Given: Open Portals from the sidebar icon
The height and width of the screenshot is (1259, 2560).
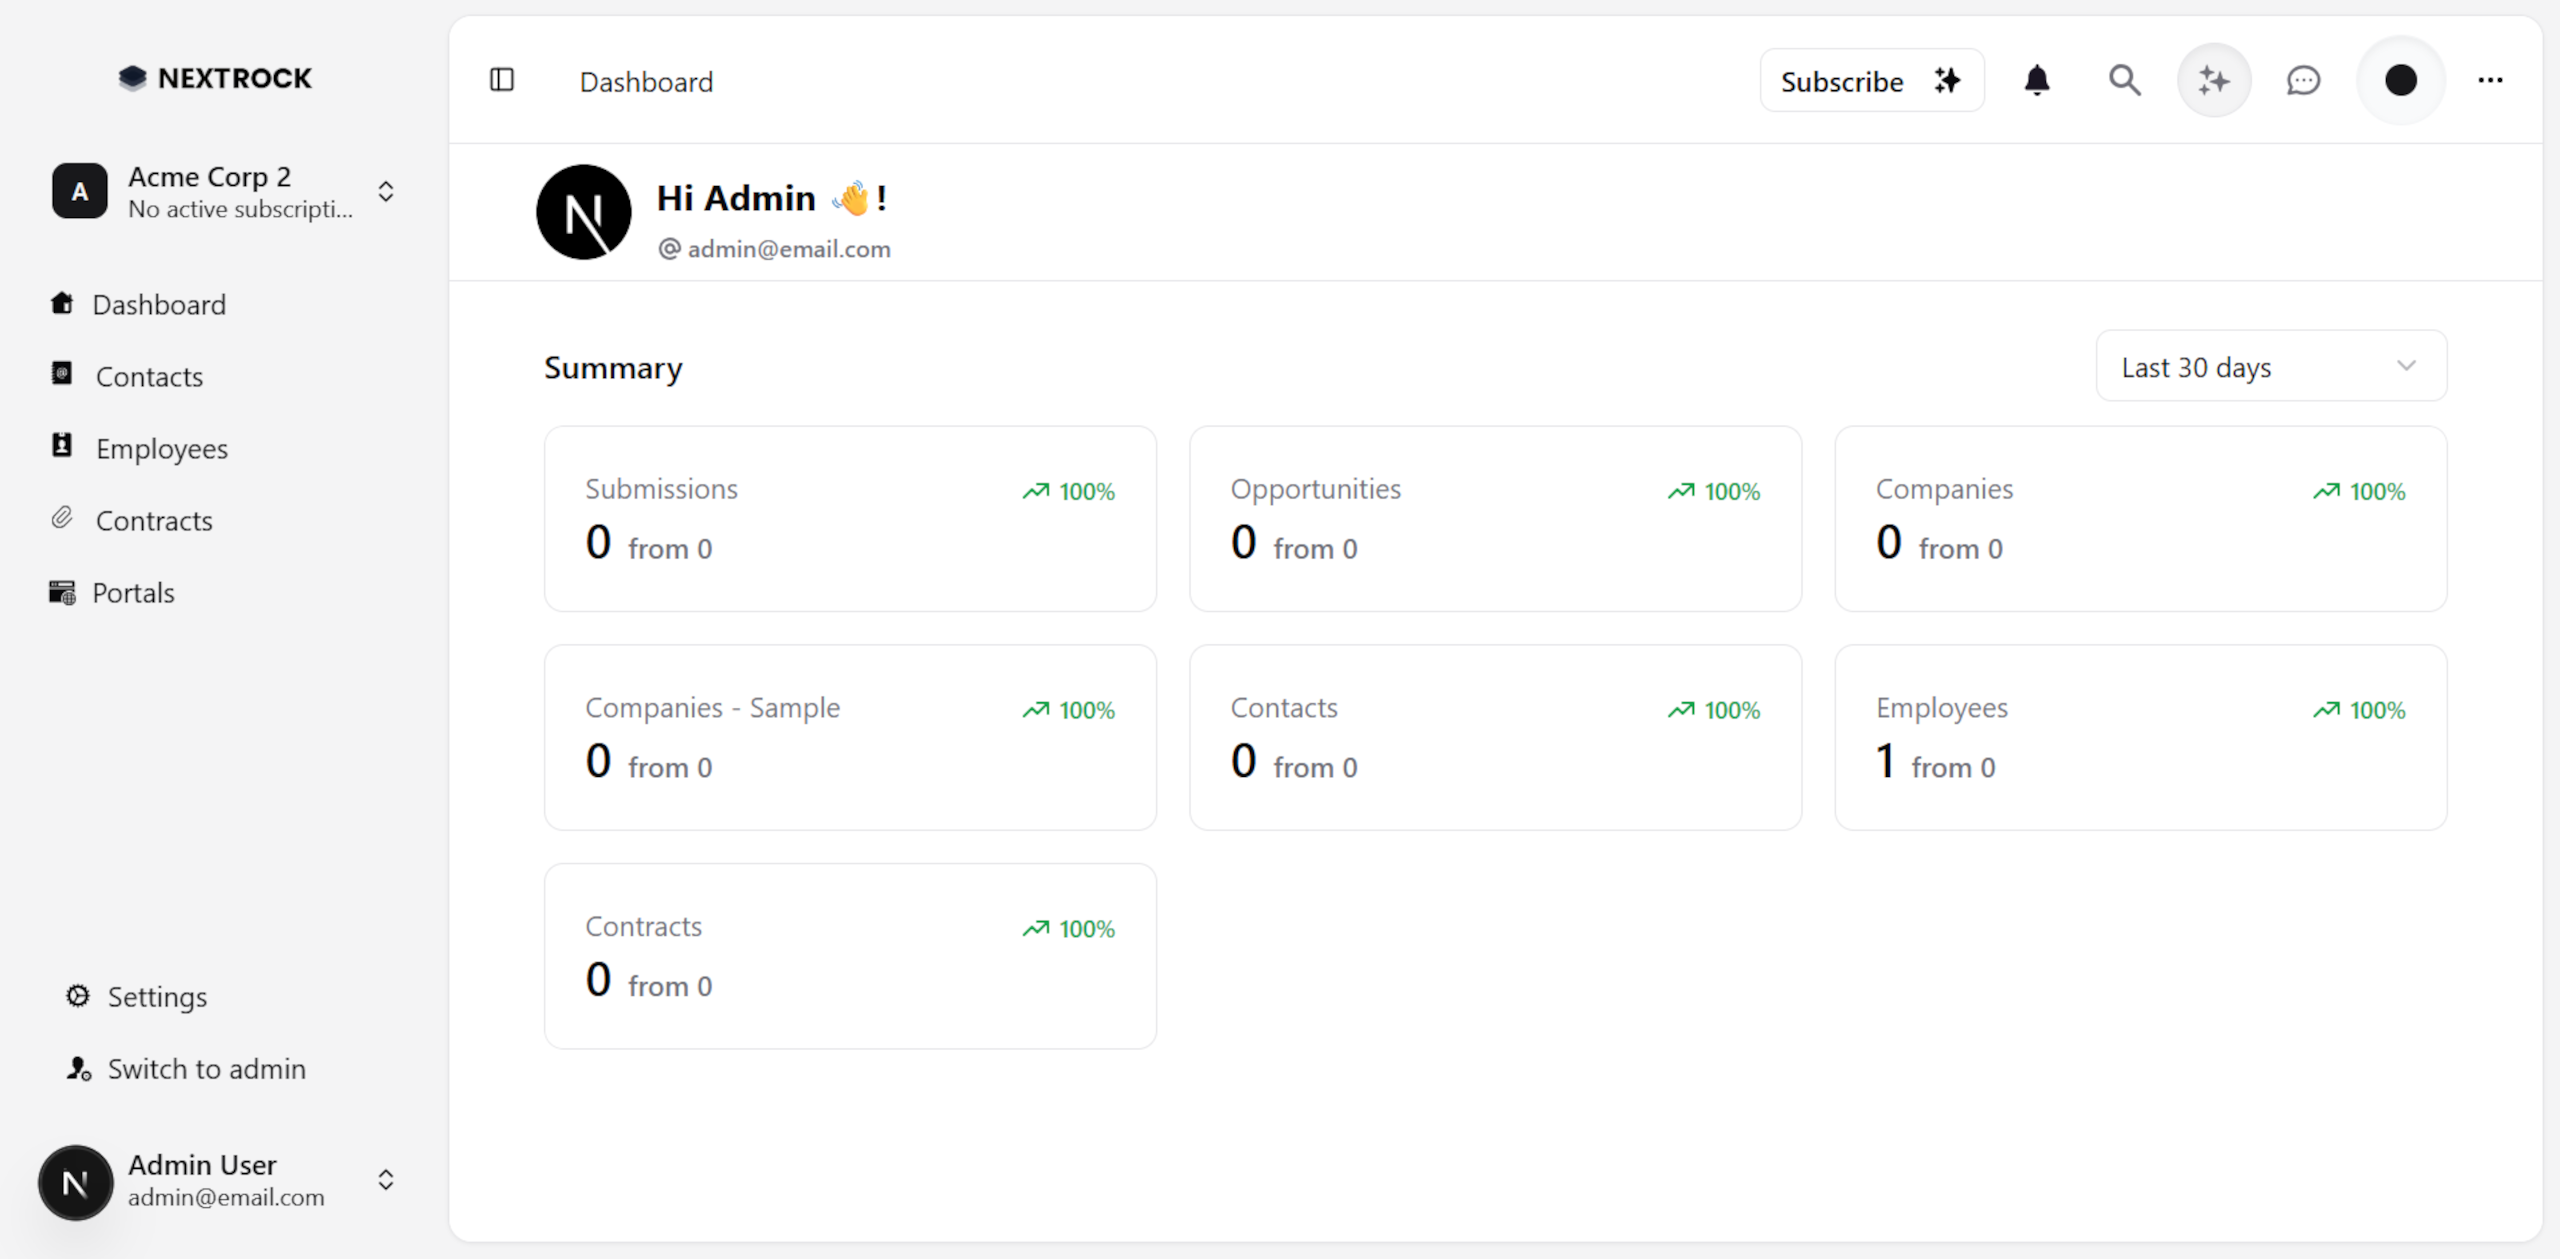Looking at the screenshot, I should (62, 592).
